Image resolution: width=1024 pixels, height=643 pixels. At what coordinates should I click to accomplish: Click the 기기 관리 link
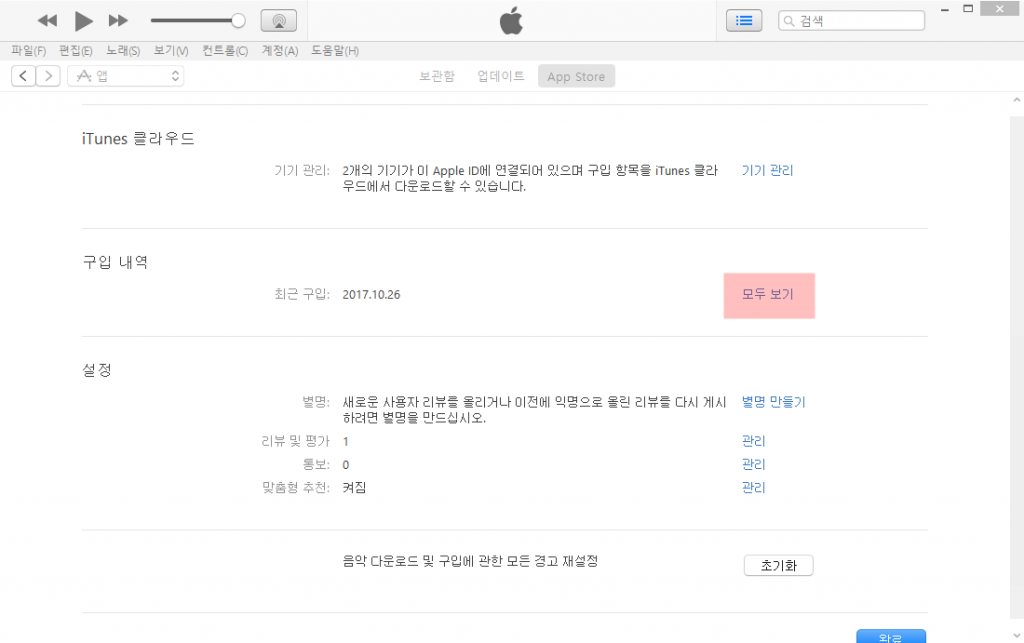click(x=767, y=171)
